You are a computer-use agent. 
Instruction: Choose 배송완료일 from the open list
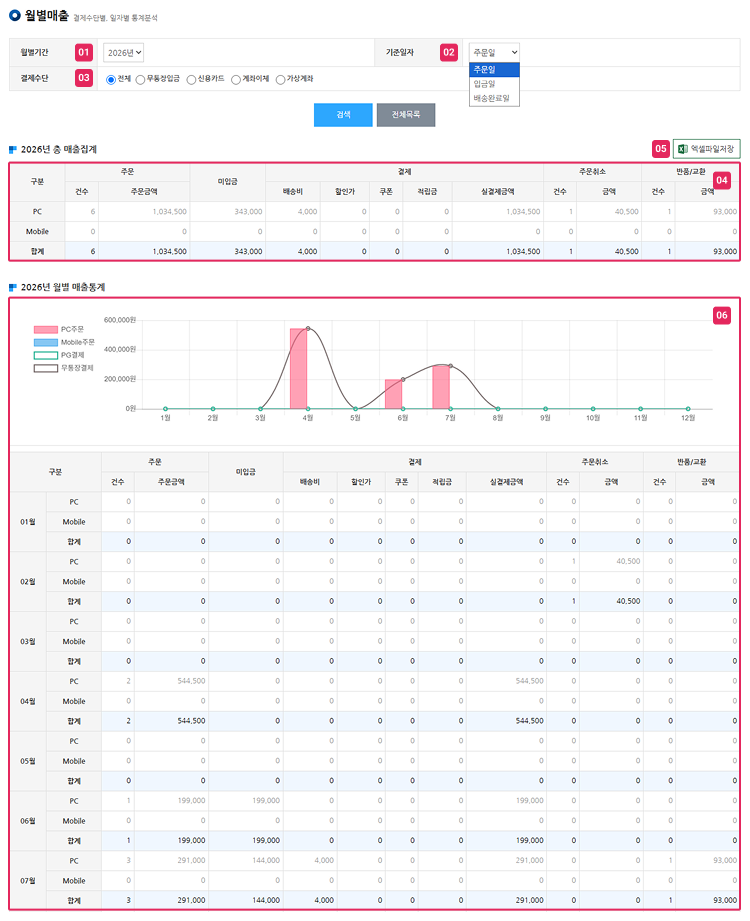pos(494,98)
